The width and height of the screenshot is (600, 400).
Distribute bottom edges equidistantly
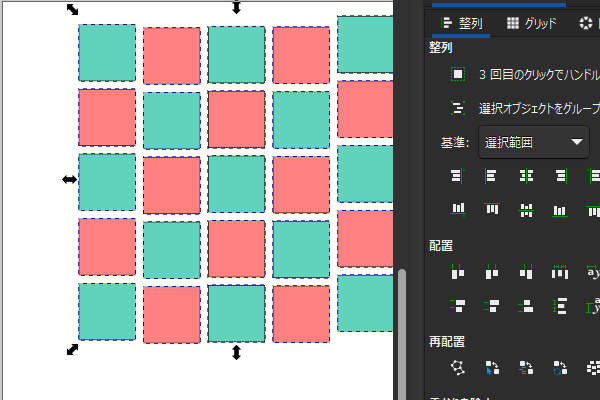pos(526,306)
